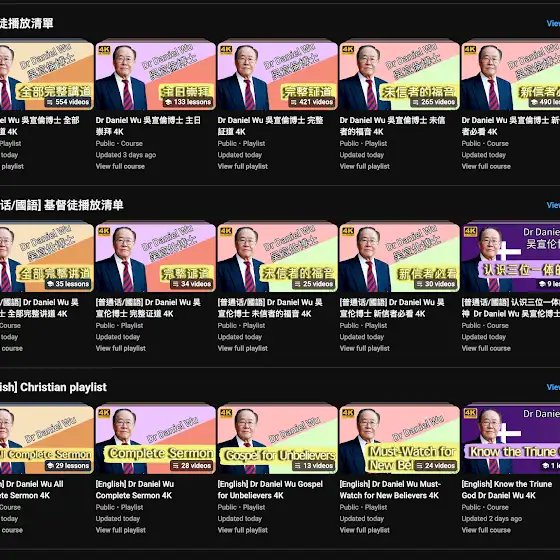Open the 主日崇拜 133 lessons course thumbnail
The height and width of the screenshot is (560, 560).
pos(155,76)
